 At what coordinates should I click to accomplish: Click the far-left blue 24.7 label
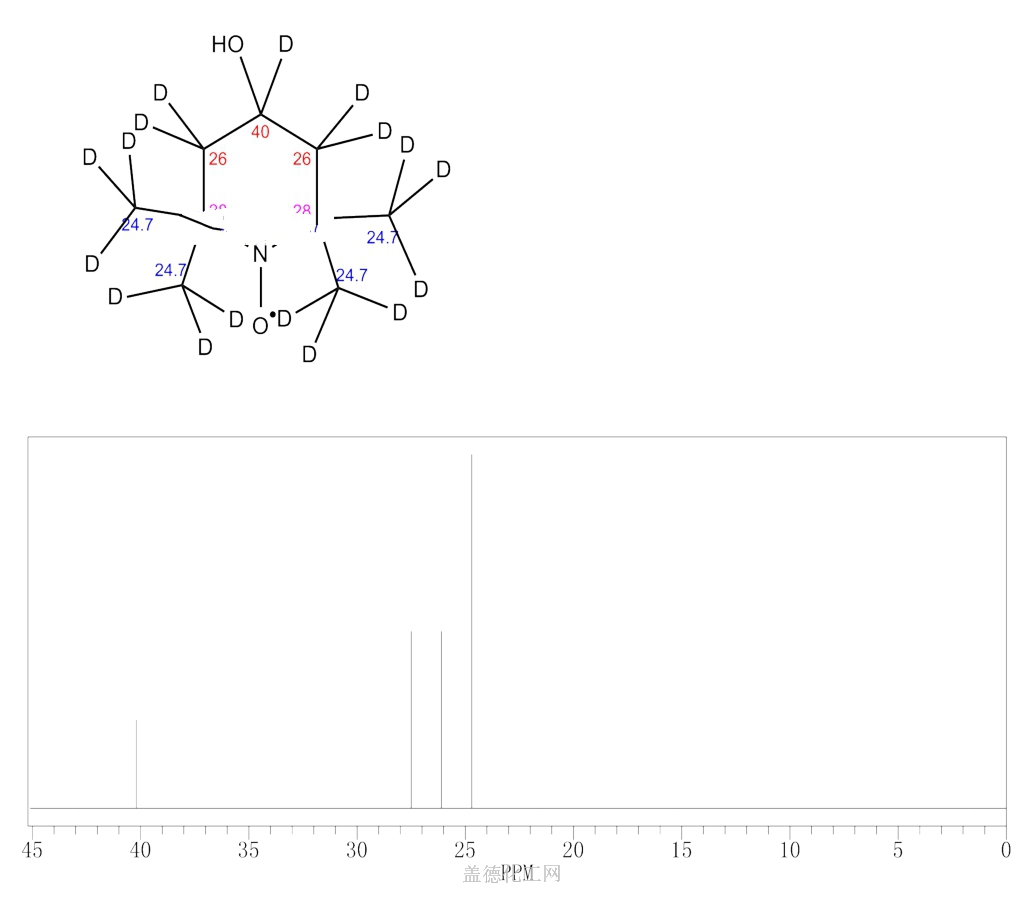[x=137, y=225]
